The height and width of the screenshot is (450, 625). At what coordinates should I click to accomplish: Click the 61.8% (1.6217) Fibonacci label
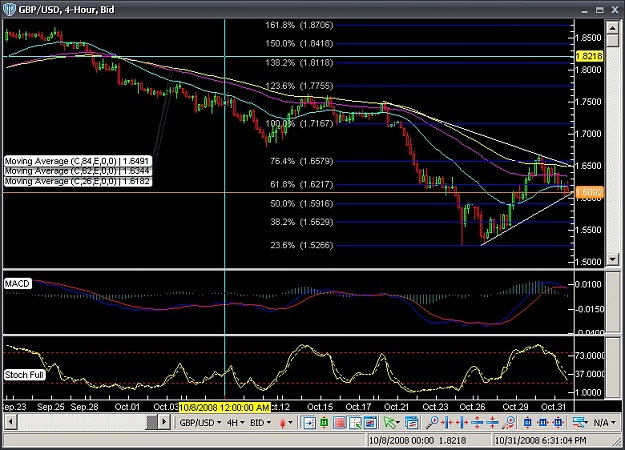(x=301, y=184)
